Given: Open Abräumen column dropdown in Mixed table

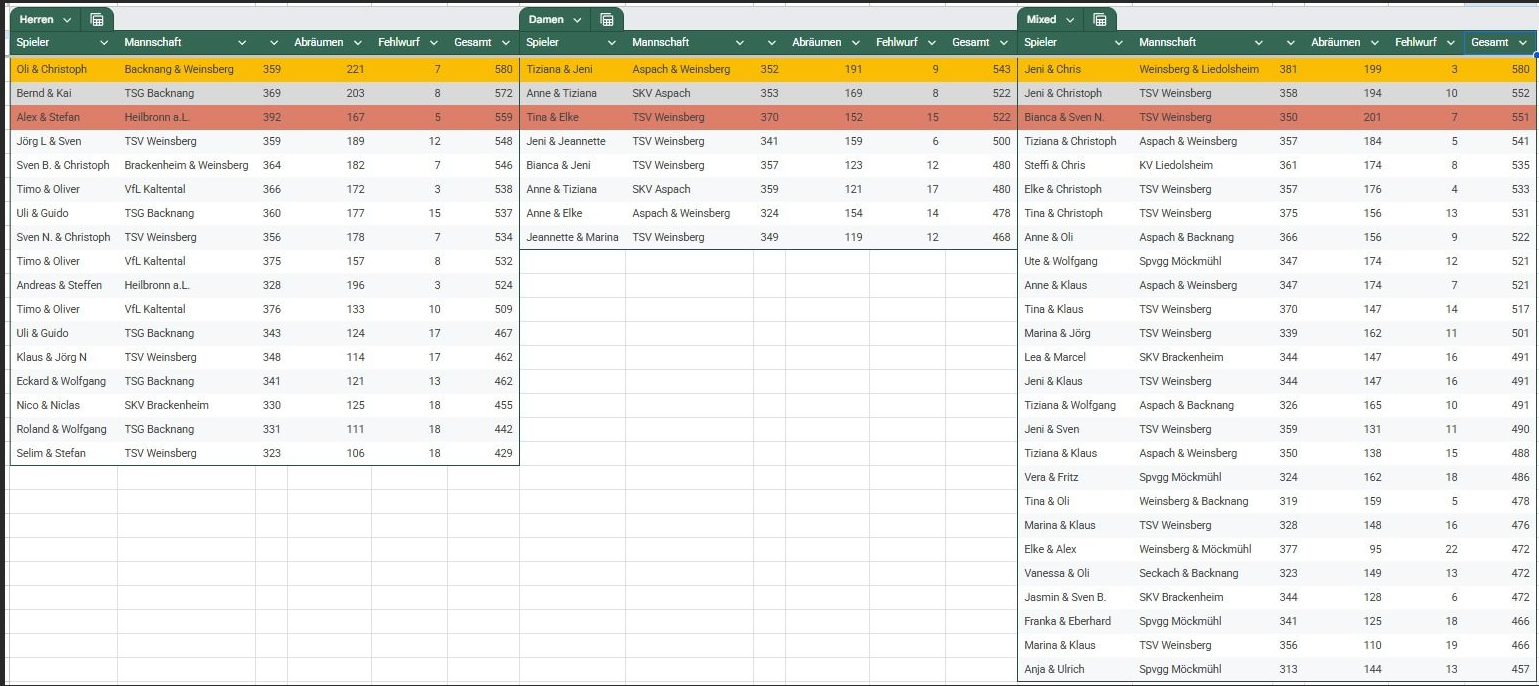Looking at the screenshot, I should pos(1374,43).
